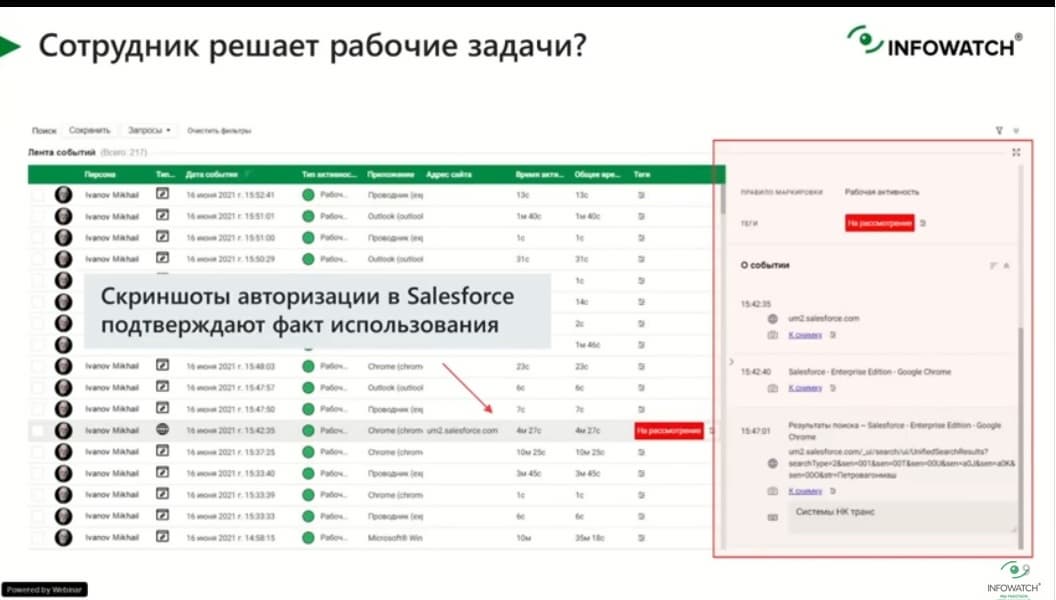Click the Рабочая активность marking rule value
This screenshot has width=1056, height=600.
tap(882, 192)
